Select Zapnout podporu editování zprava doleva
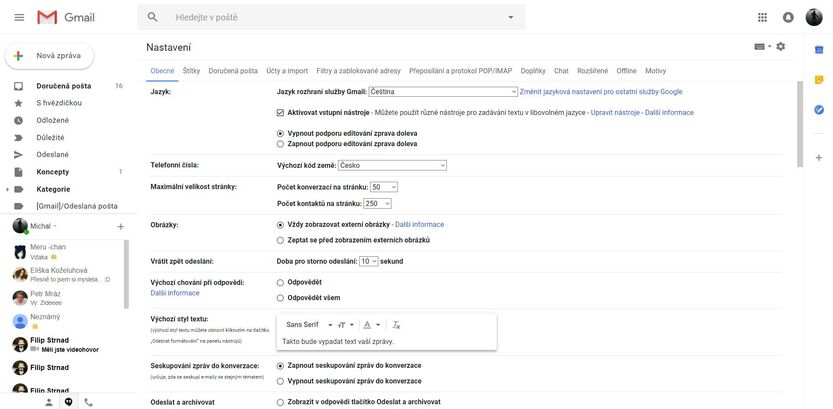This screenshot has width=833, height=409. [x=280, y=144]
